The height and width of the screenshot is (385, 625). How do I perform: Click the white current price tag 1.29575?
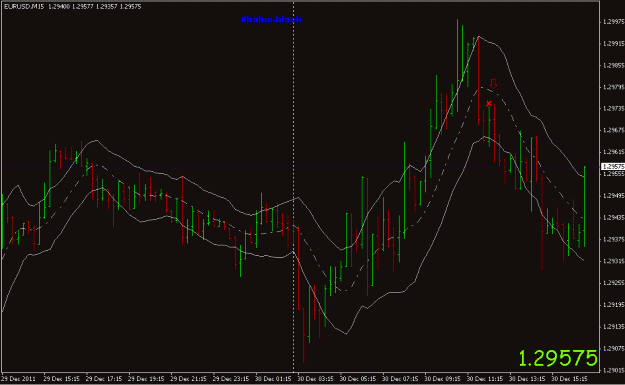pos(613,167)
